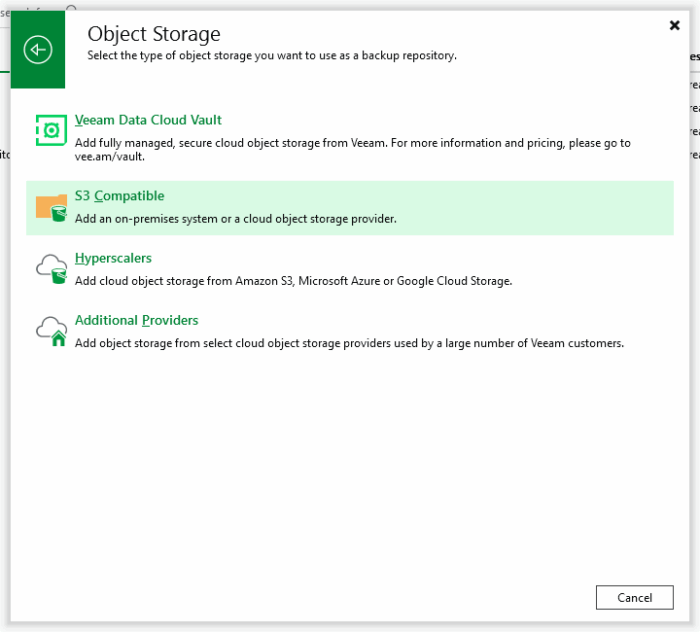The width and height of the screenshot is (700, 632).
Task: Click the Object Storage dialog heading
Action: [154, 34]
